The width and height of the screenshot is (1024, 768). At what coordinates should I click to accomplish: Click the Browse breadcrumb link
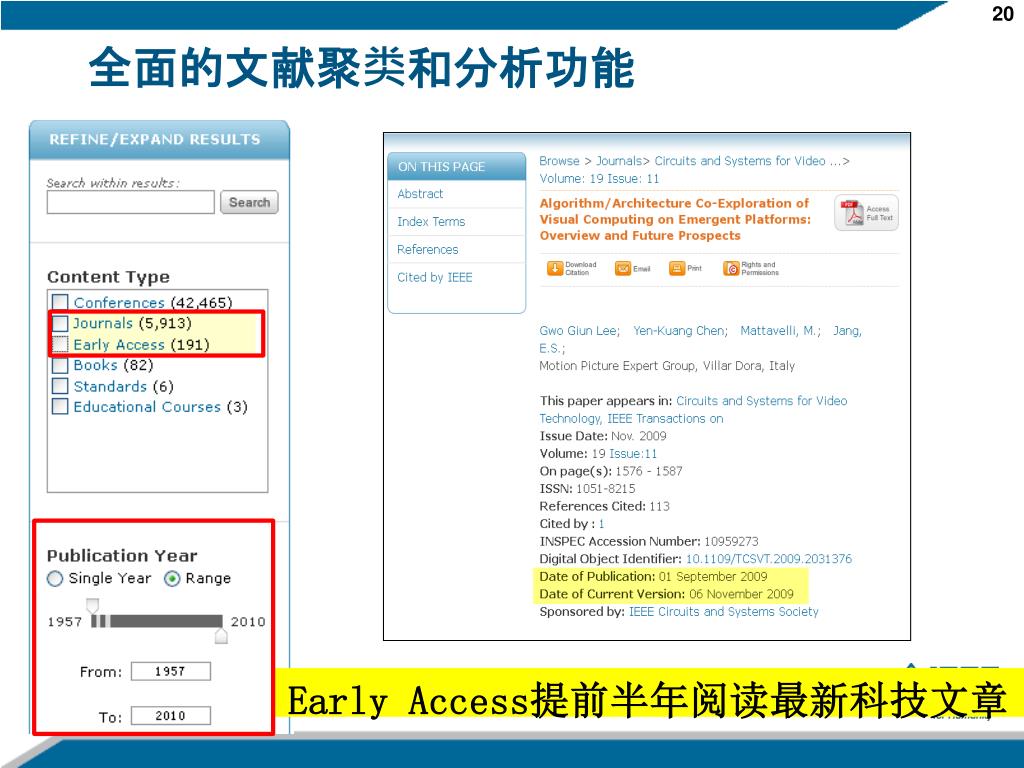click(x=559, y=161)
